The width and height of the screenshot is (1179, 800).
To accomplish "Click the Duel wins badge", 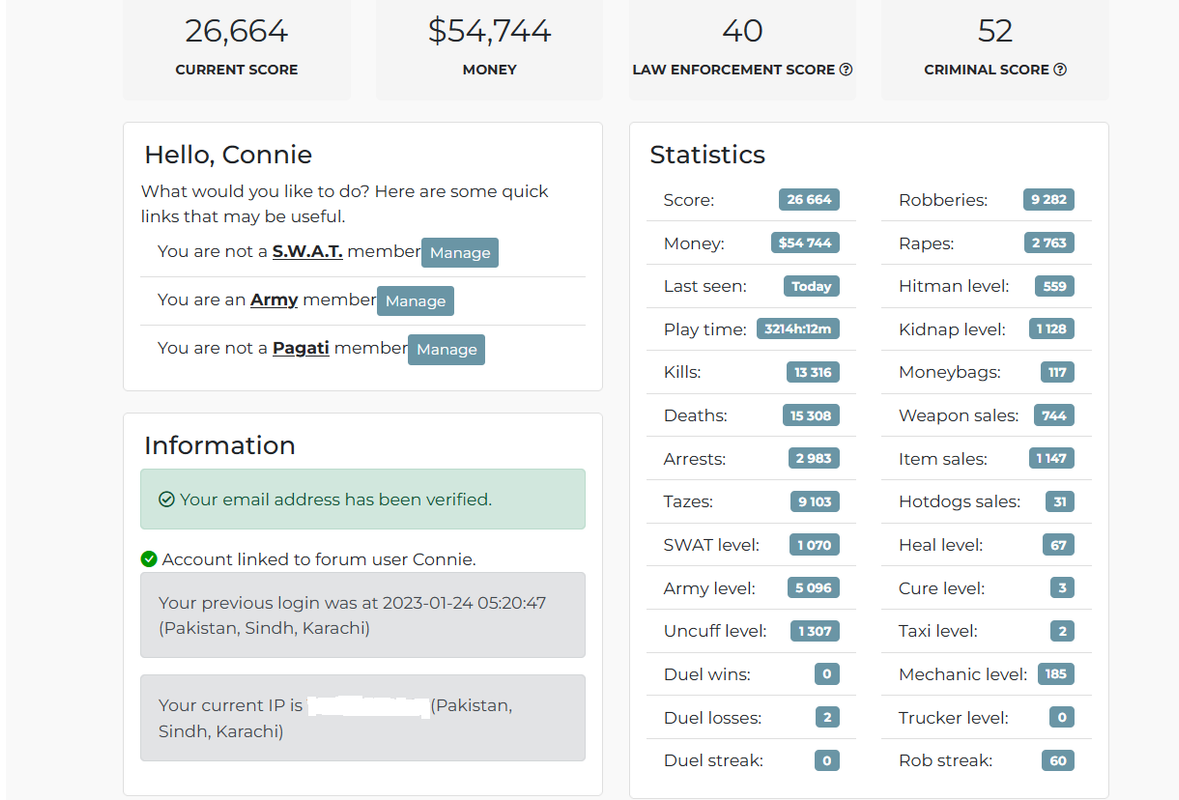I will pyautogui.click(x=827, y=674).
